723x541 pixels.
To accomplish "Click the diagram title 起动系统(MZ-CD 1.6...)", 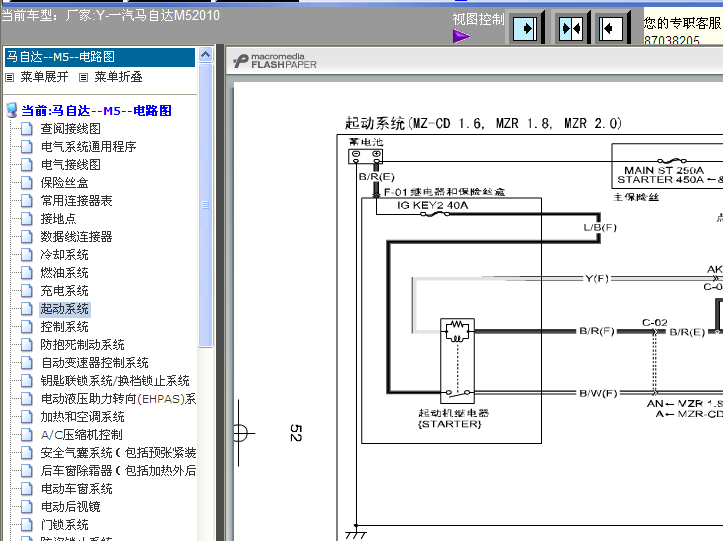I will [483, 123].
